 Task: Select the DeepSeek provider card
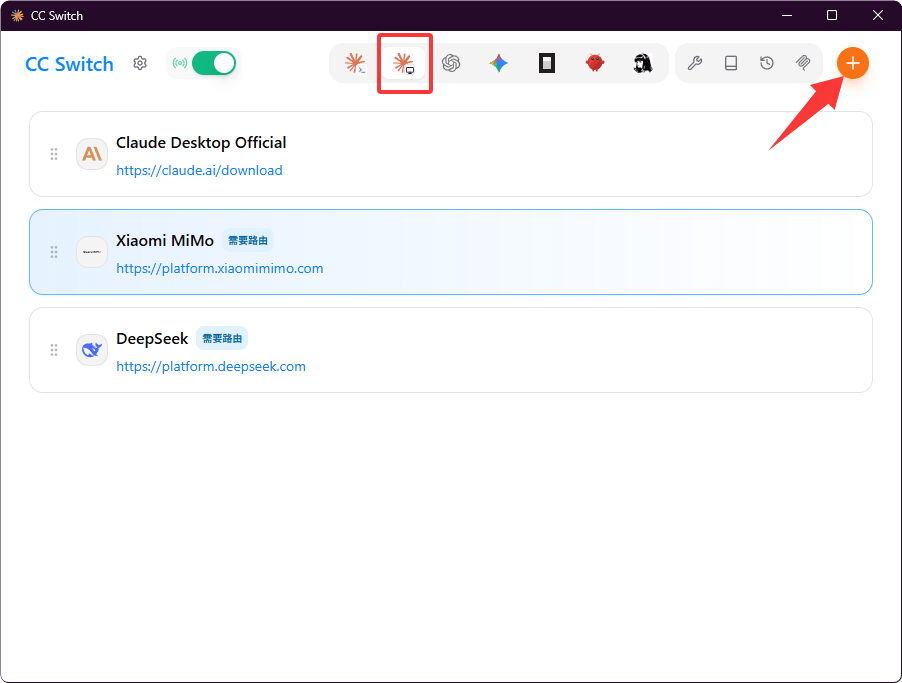click(451, 350)
